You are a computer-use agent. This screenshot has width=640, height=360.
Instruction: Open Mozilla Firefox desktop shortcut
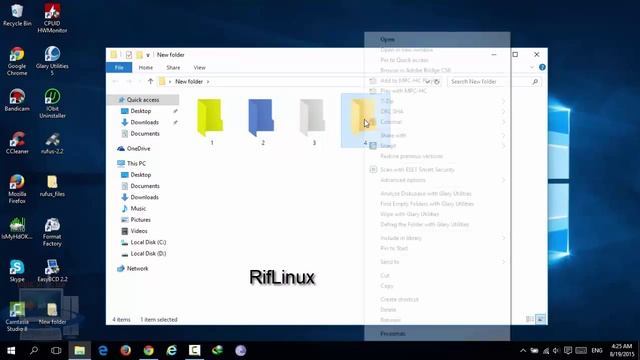pyautogui.click(x=17, y=189)
